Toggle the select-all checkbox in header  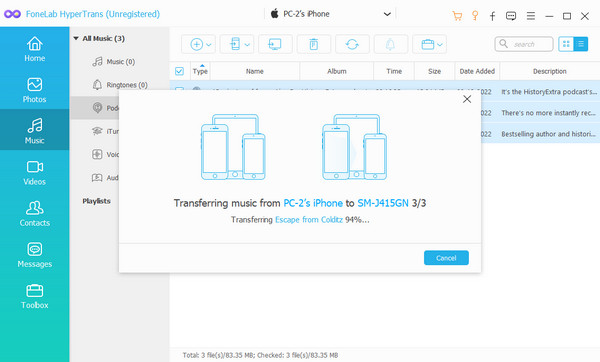click(179, 71)
